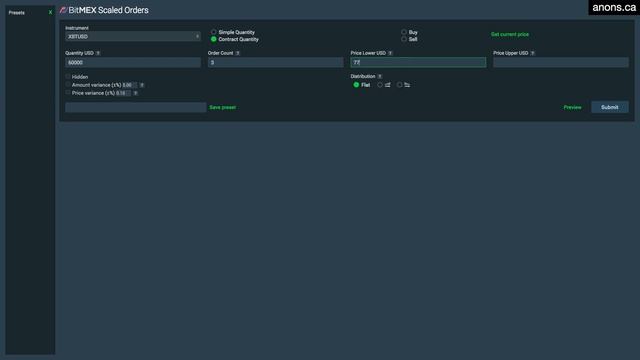Click the Submit button

point(610,107)
